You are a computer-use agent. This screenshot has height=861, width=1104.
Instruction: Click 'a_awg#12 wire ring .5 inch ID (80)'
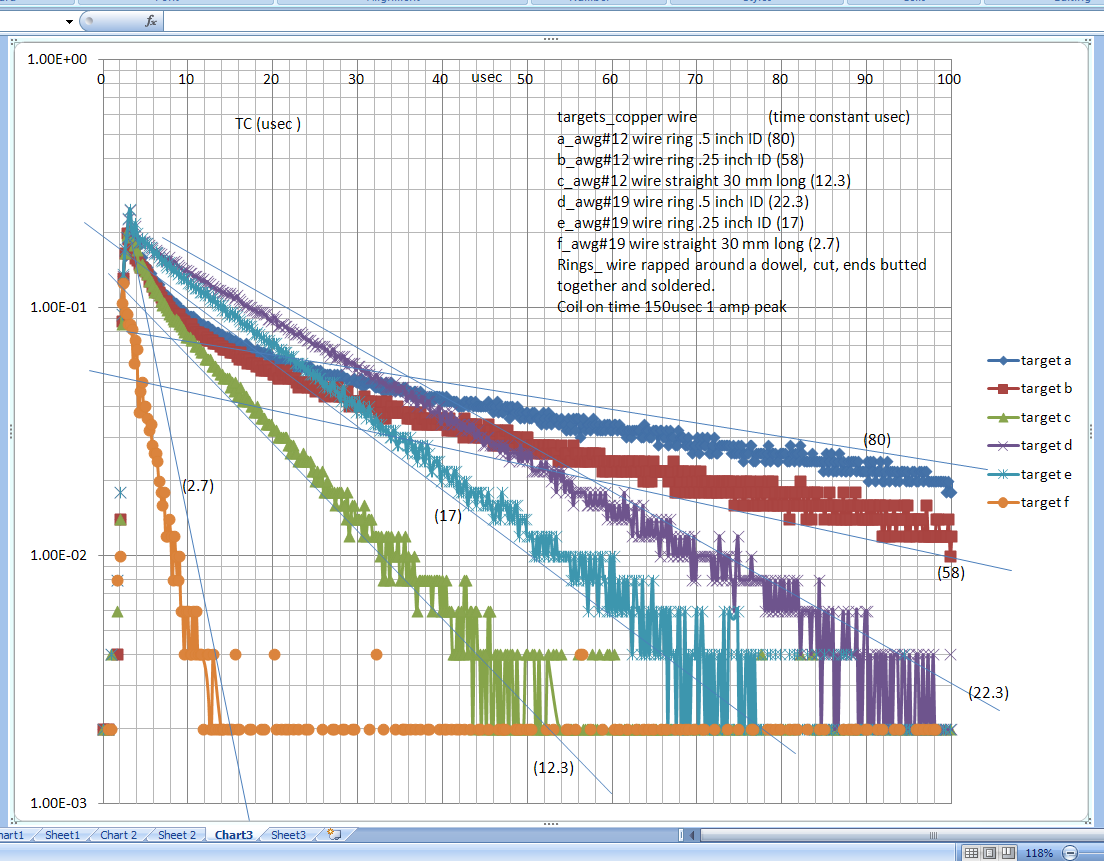click(x=676, y=139)
